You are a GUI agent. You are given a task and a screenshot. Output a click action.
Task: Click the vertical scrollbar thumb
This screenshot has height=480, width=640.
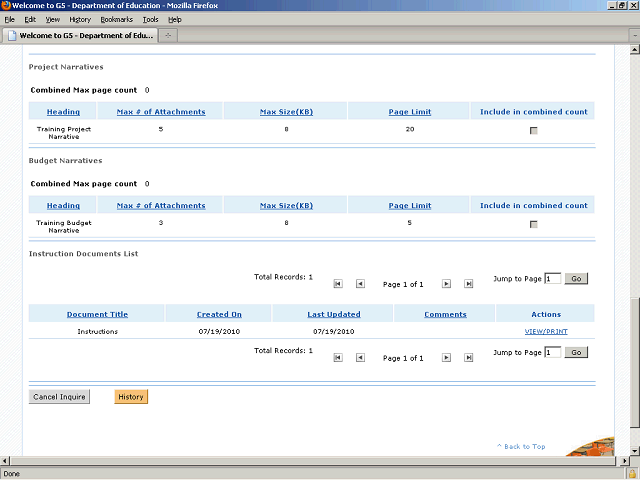pos(635,363)
